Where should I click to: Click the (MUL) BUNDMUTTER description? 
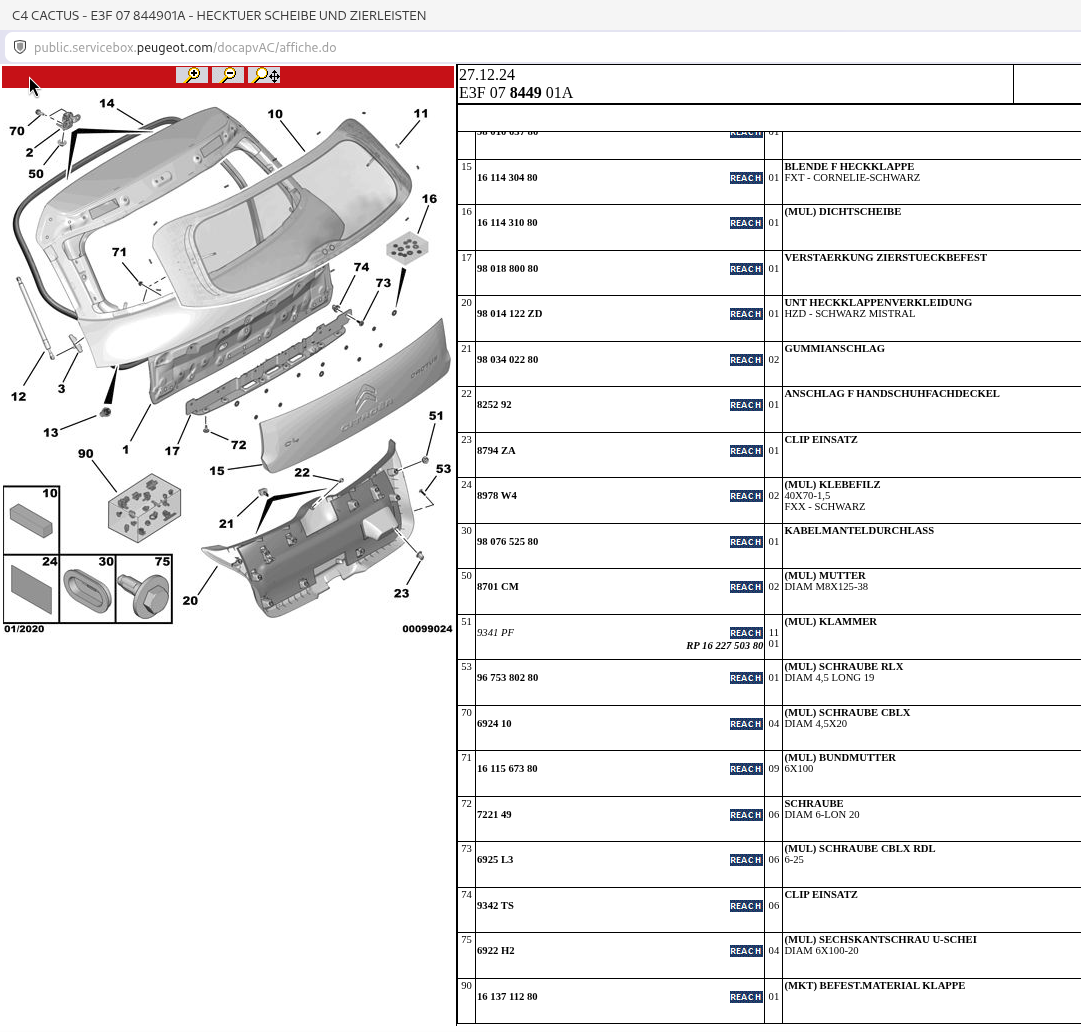pos(840,758)
